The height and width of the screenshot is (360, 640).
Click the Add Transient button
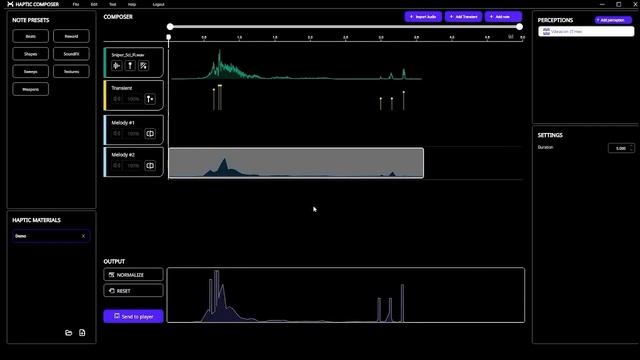click(463, 17)
